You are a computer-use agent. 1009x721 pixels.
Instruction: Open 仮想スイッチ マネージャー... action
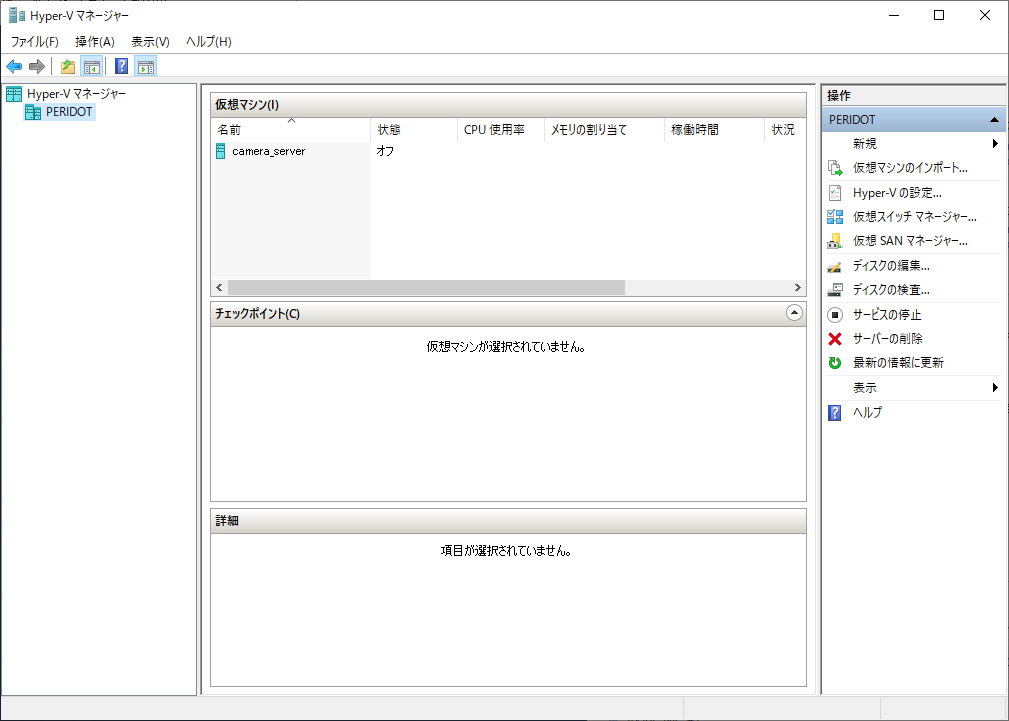coord(914,217)
